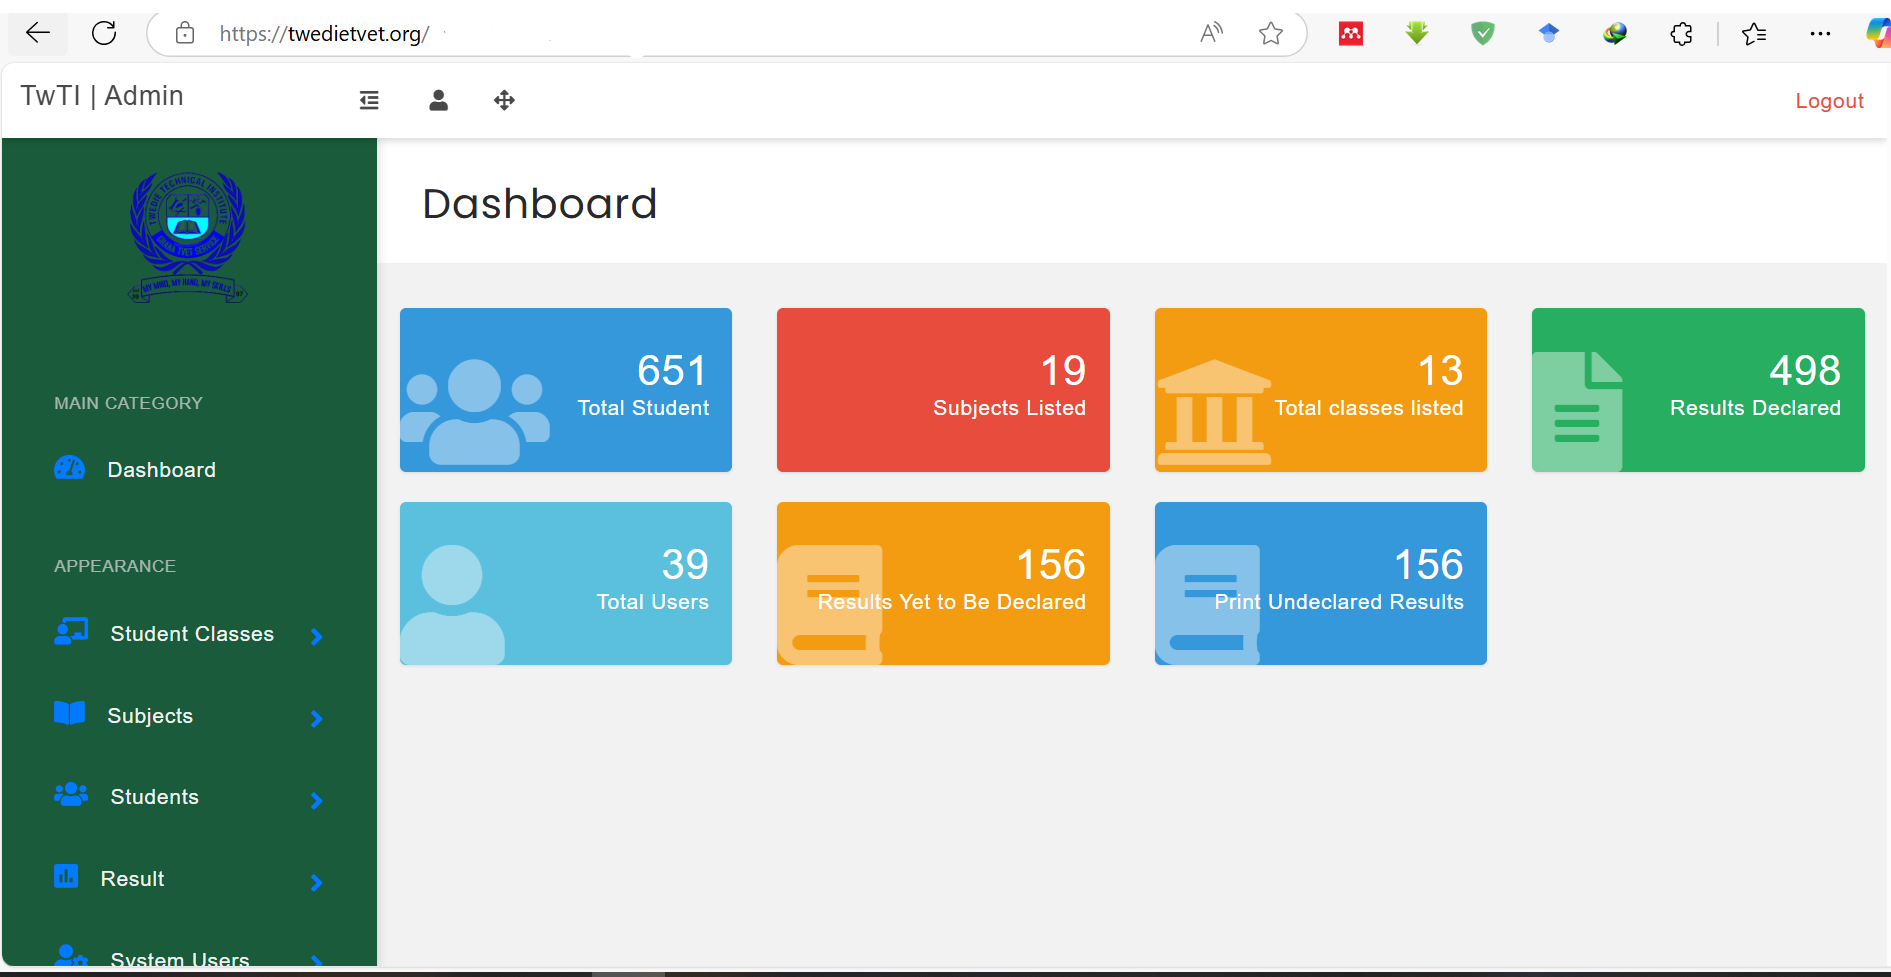Image resolution: width=1891 pixels, height=977 pixels.
Task: Expand the Subjects submenu arrow
Action: [316, 719]
